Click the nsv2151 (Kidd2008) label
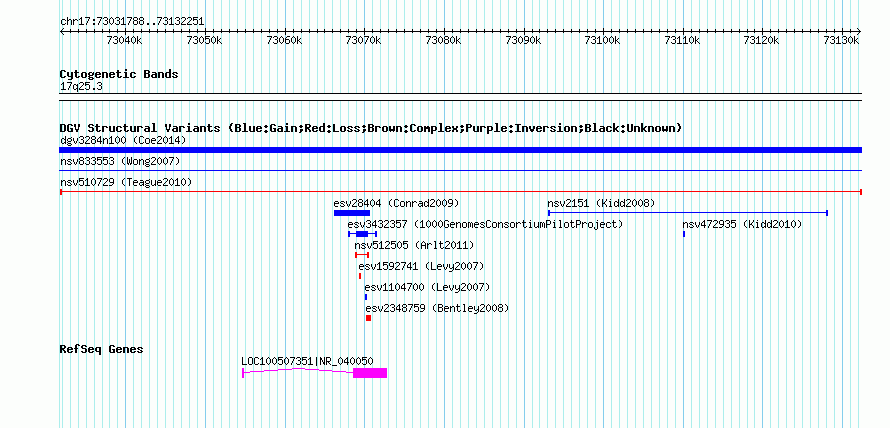Image resolution: width=890 pixels, height=428 pixels. pyautogui.click(x=601, y=203)
